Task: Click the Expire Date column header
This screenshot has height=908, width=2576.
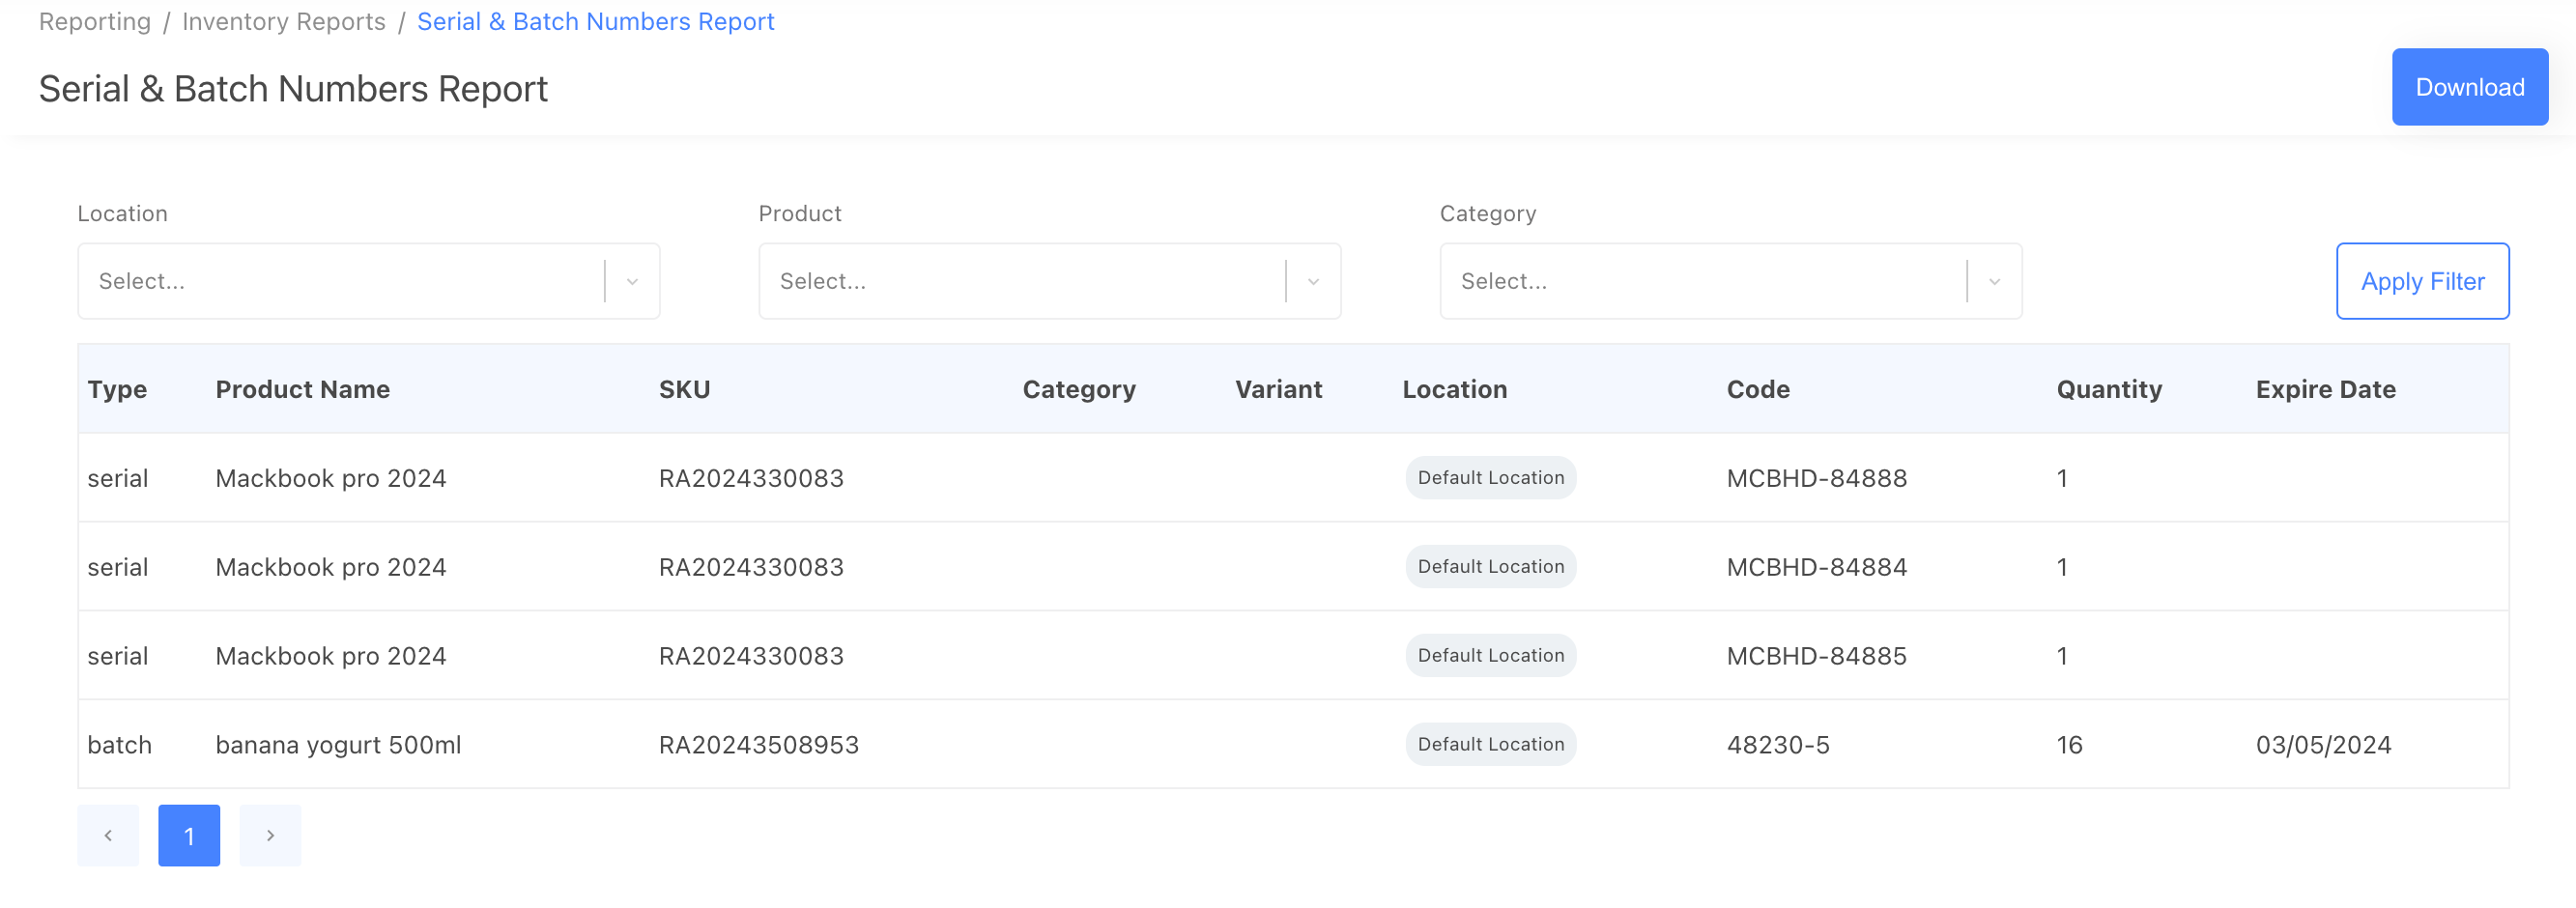Action: point(2325,389)
